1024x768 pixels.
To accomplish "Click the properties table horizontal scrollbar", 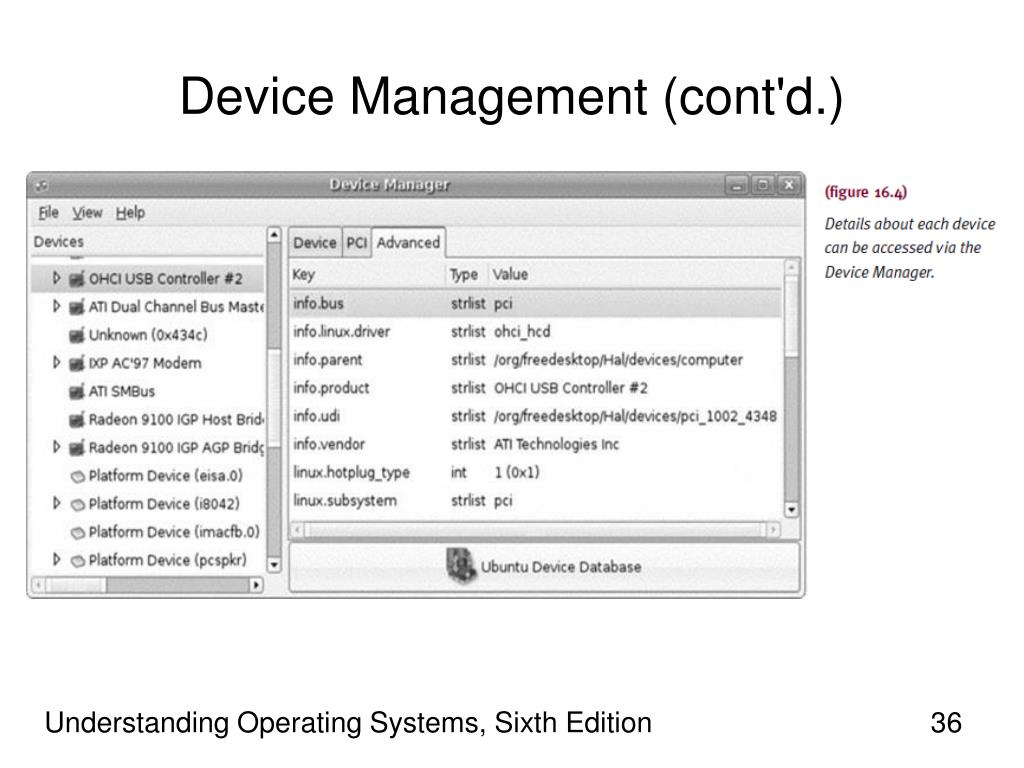I will (535, 530).
